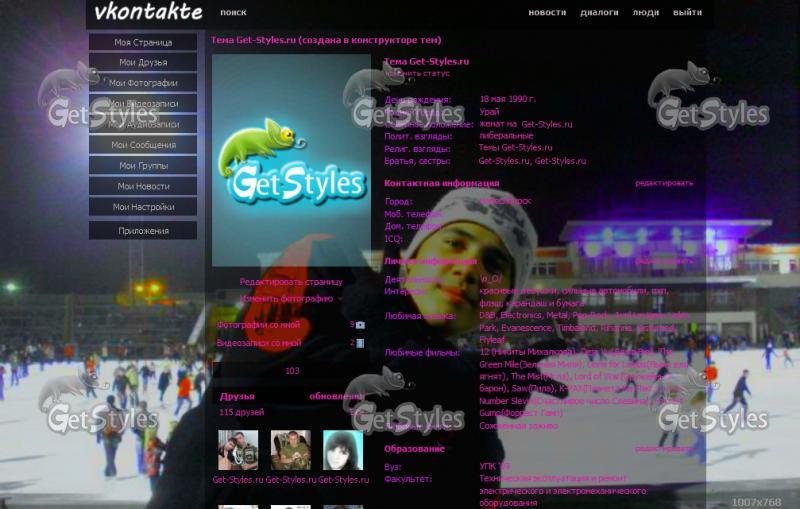This screenshot has height=509, width=800.
Task: Open the video icon beside Видеозаписи со мной
Action: coord(360,343)
